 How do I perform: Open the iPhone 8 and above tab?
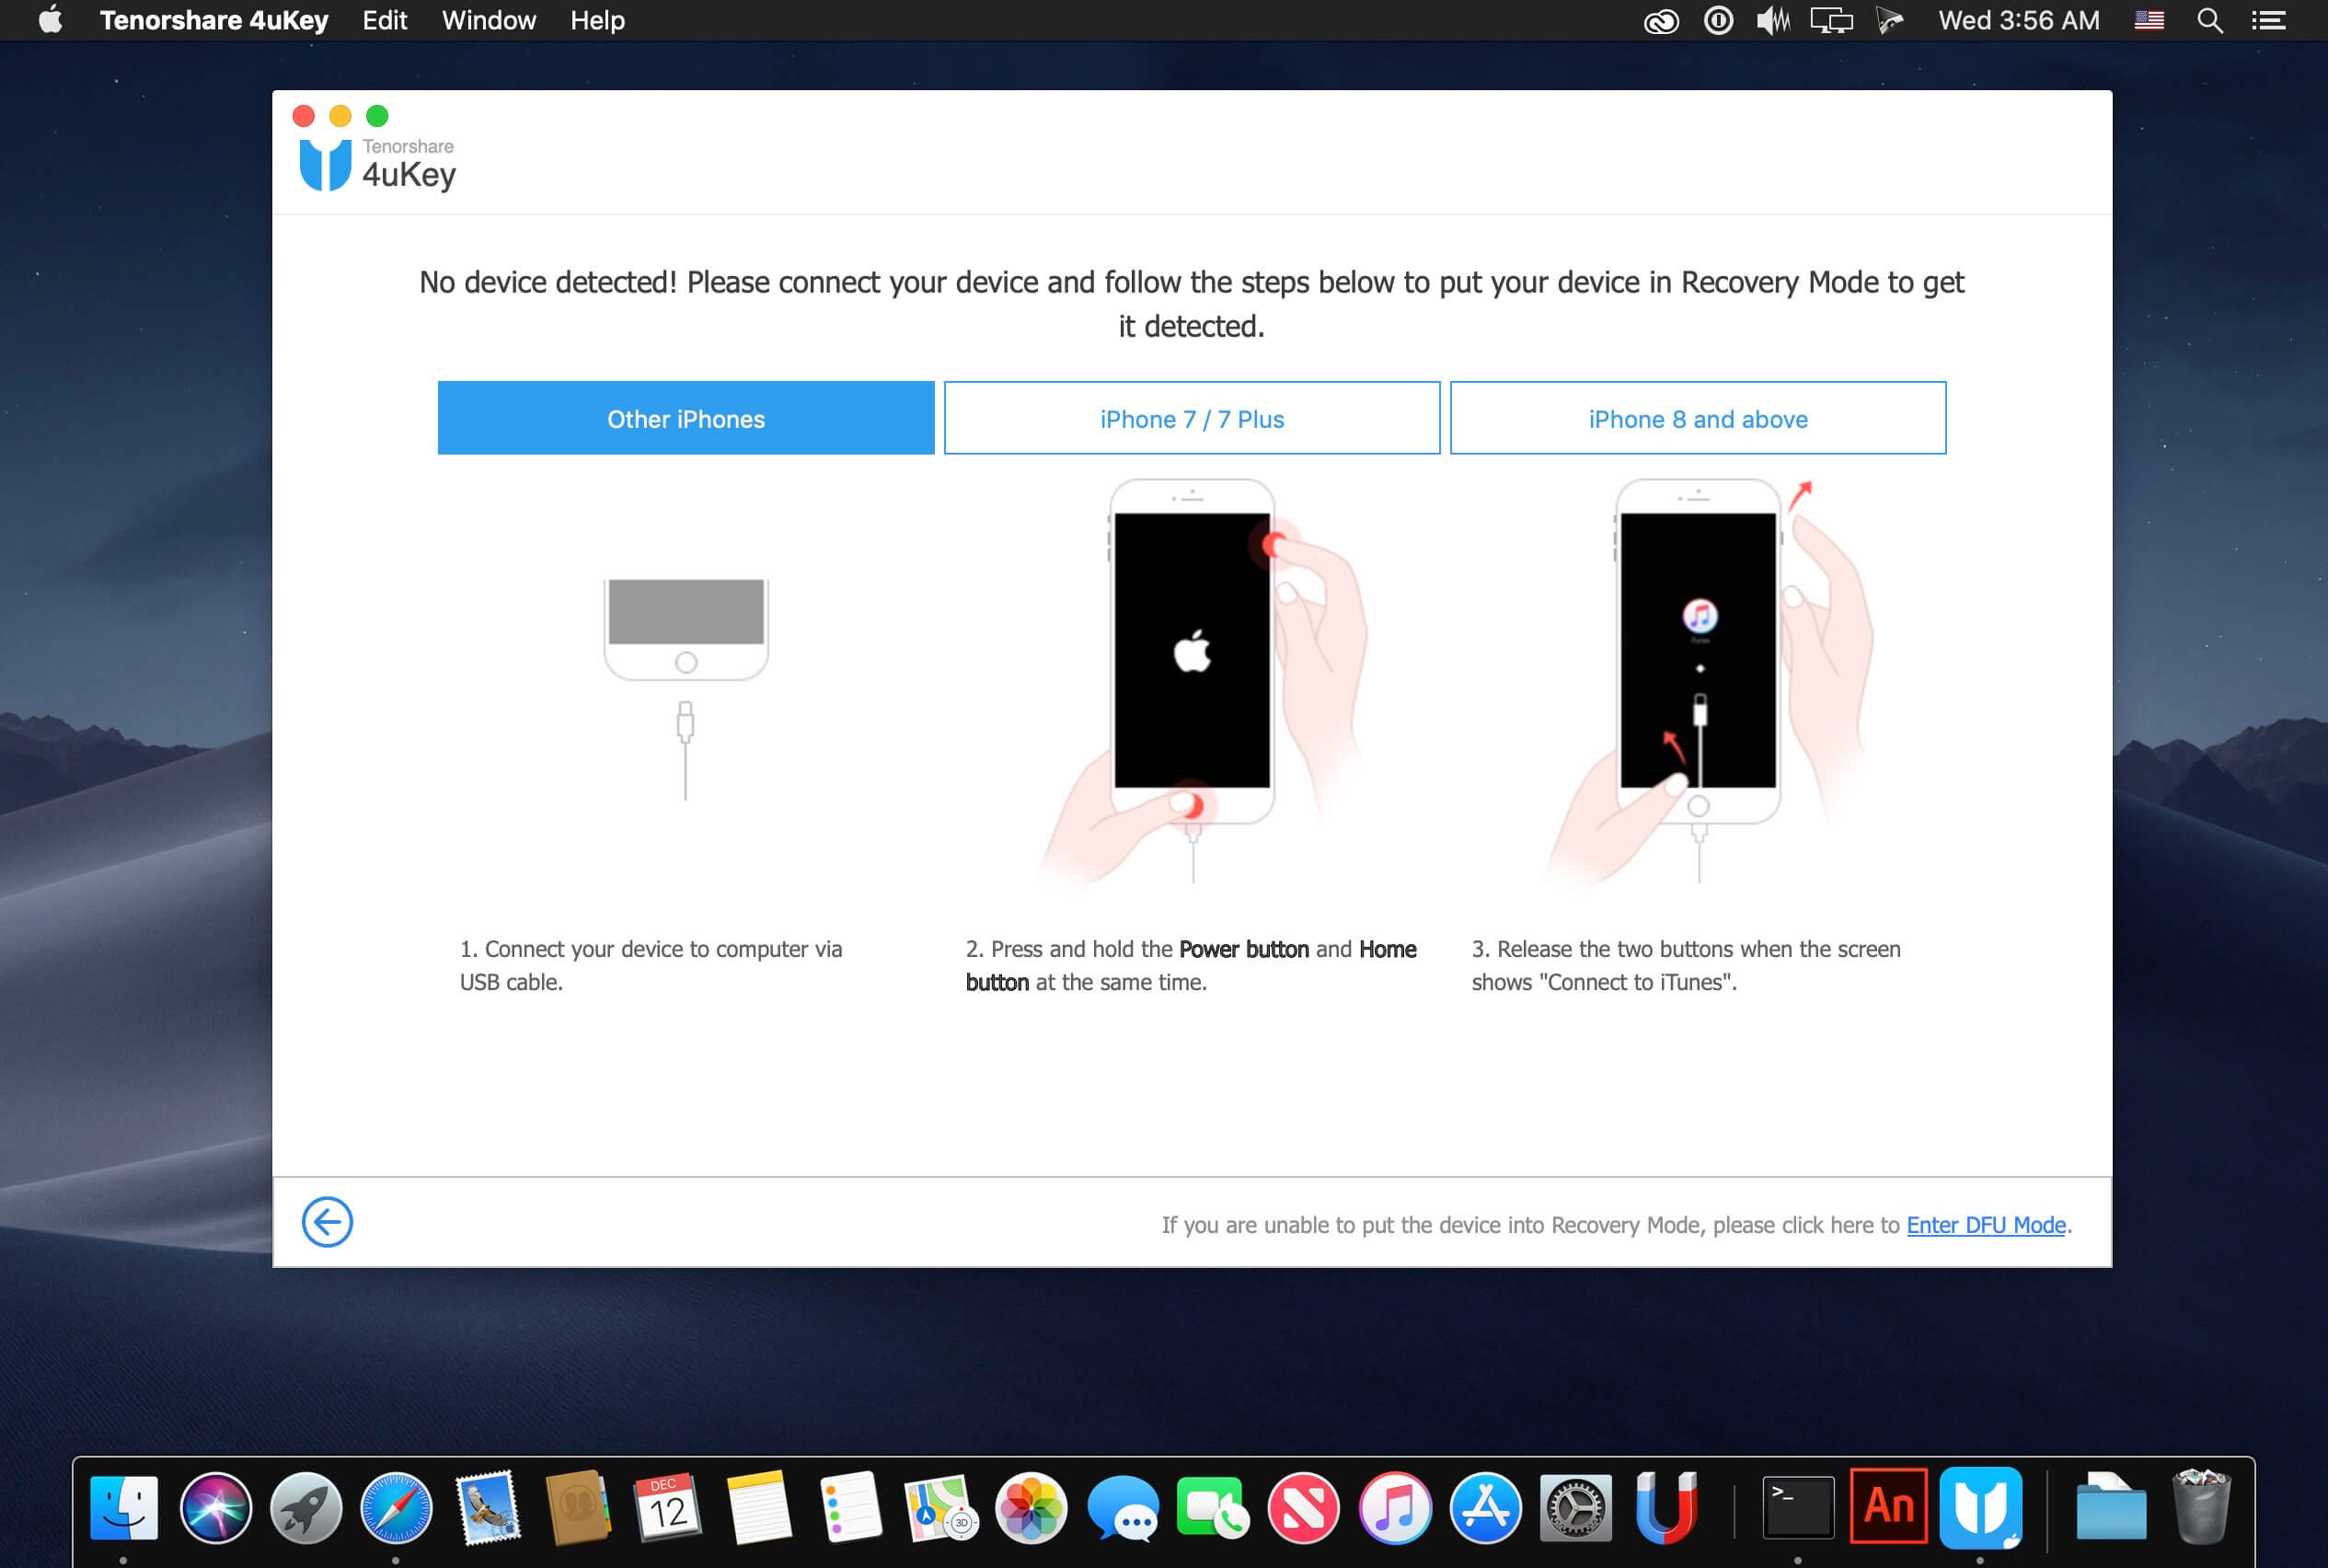(1697, 418)
